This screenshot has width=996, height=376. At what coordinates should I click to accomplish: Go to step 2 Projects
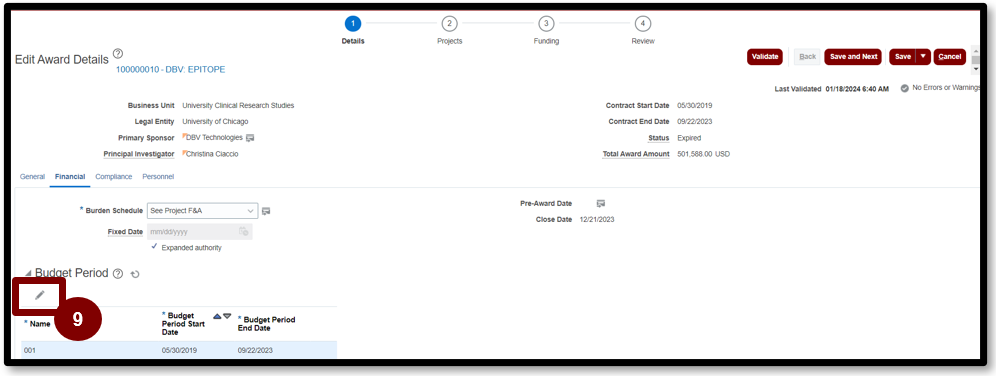click(449, 24)
